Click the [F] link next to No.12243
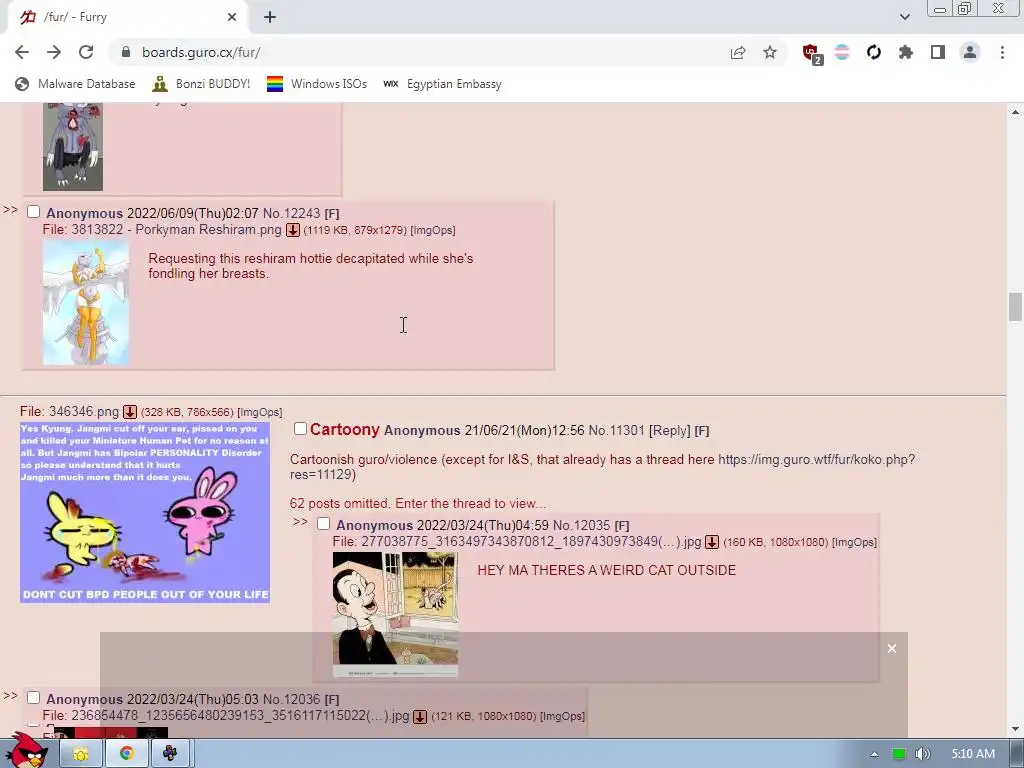 click(332, 214)
